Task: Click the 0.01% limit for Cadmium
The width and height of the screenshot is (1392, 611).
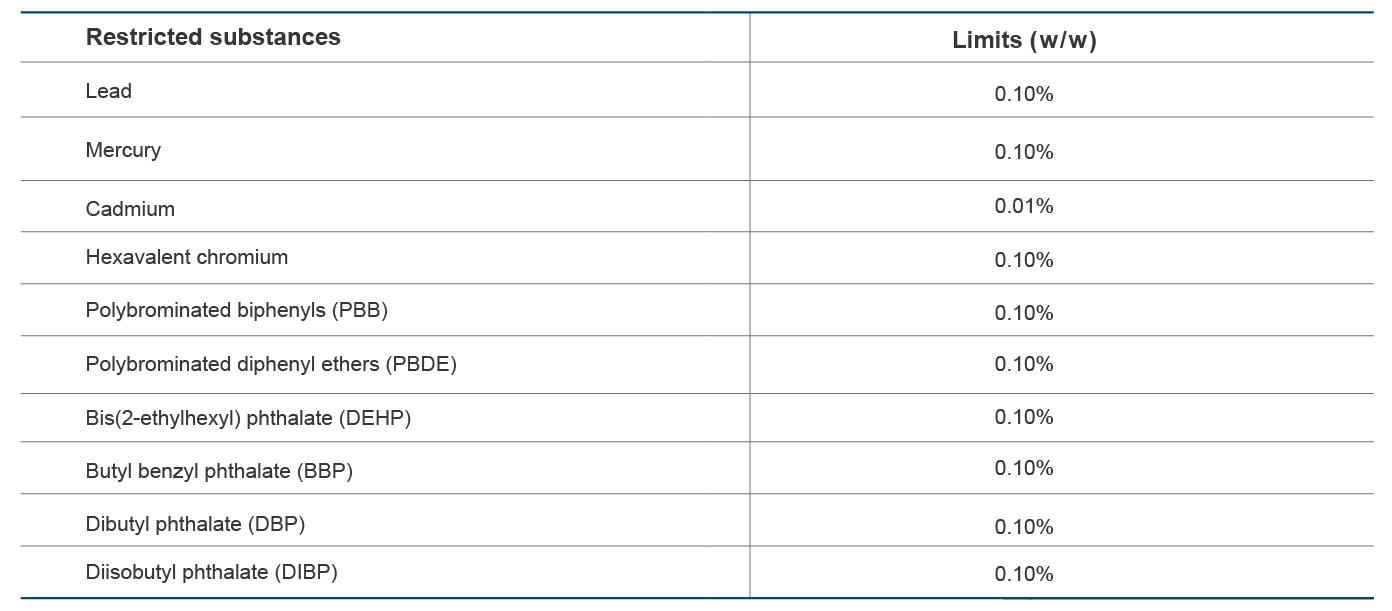Action: click(1024, 206)
